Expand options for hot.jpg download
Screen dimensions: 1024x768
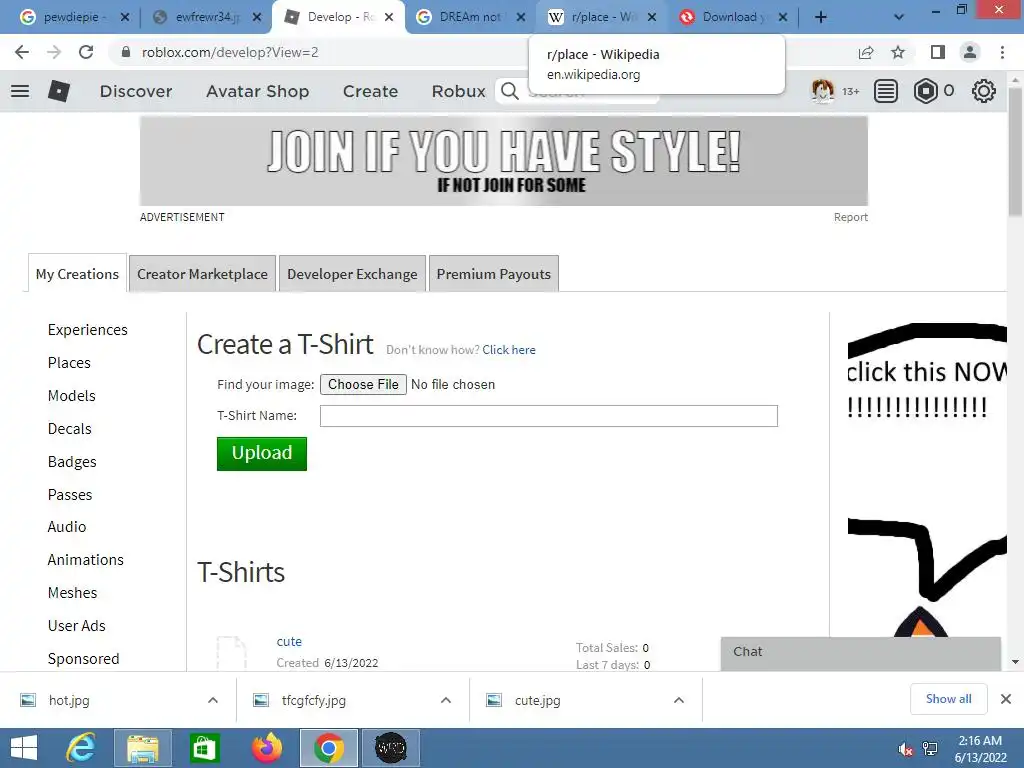pos(213,700)
